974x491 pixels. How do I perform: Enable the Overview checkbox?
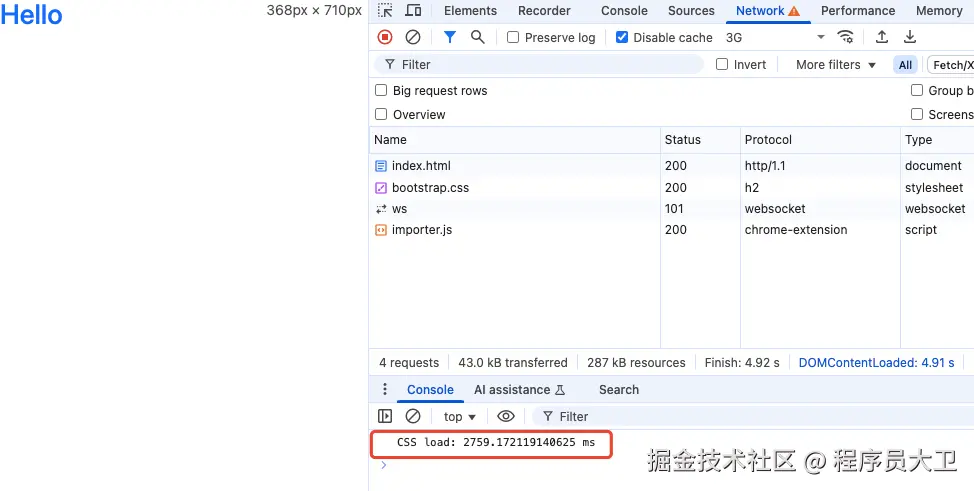(381, 114)
